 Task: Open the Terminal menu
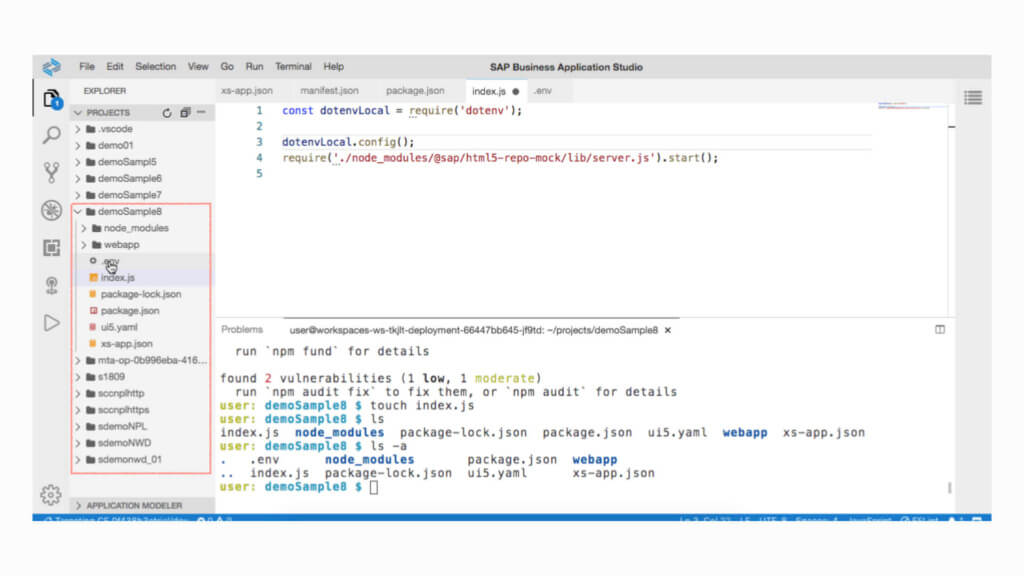pyautogui.click(x=293, y=67)
